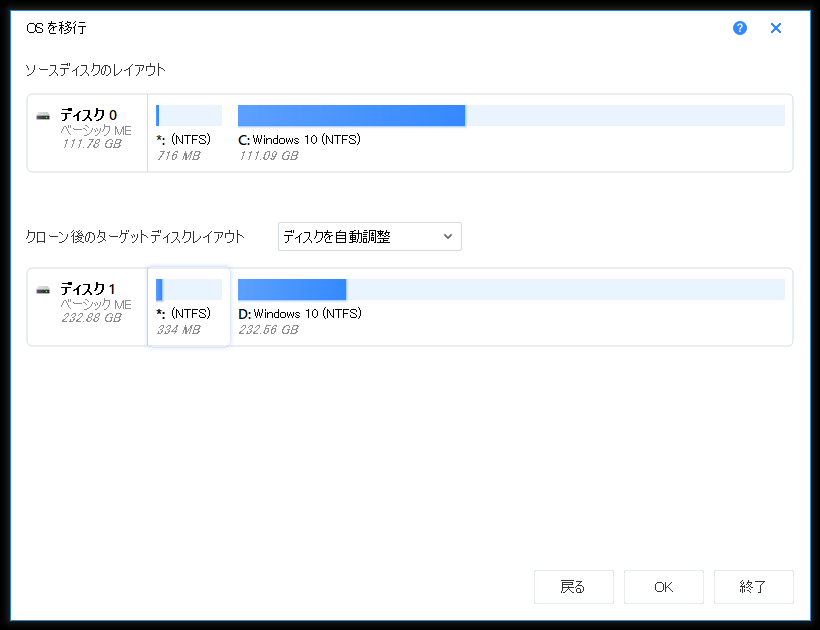
Task: Open the help question mark icon
Action: 740,28
